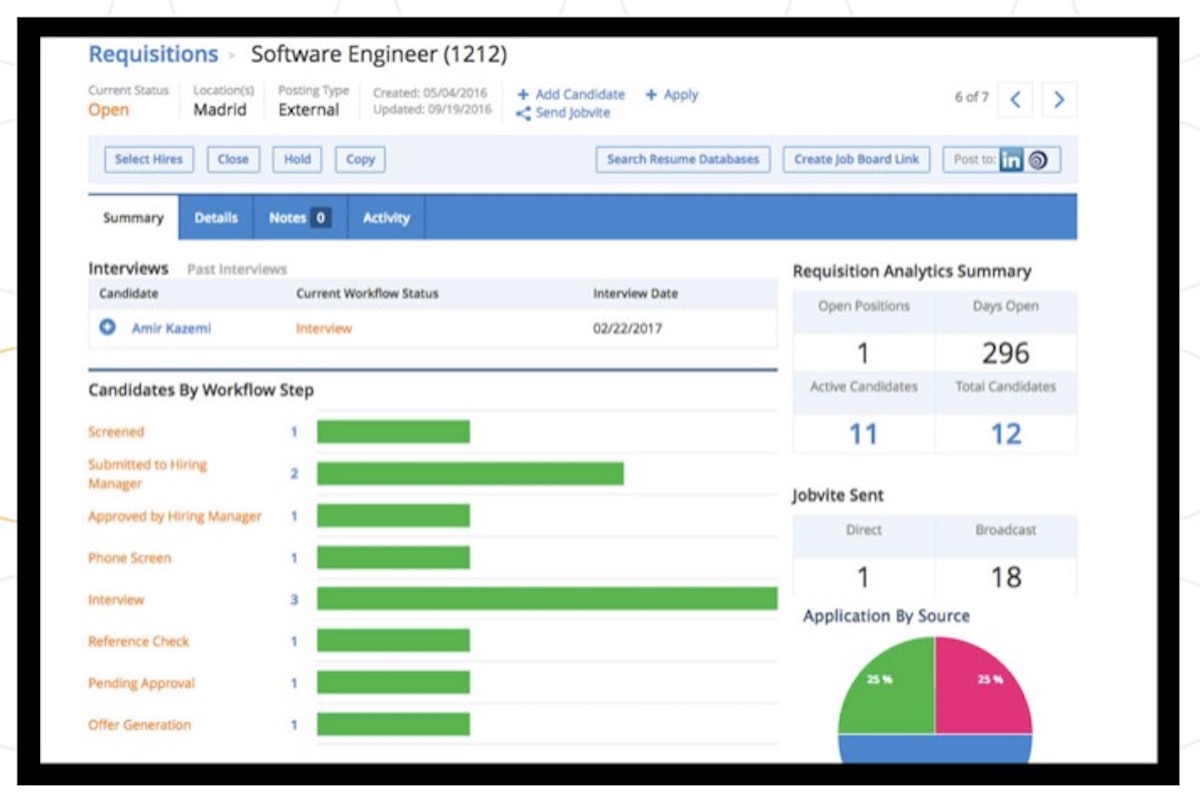Copy this requisition

[x=360, y=158]
